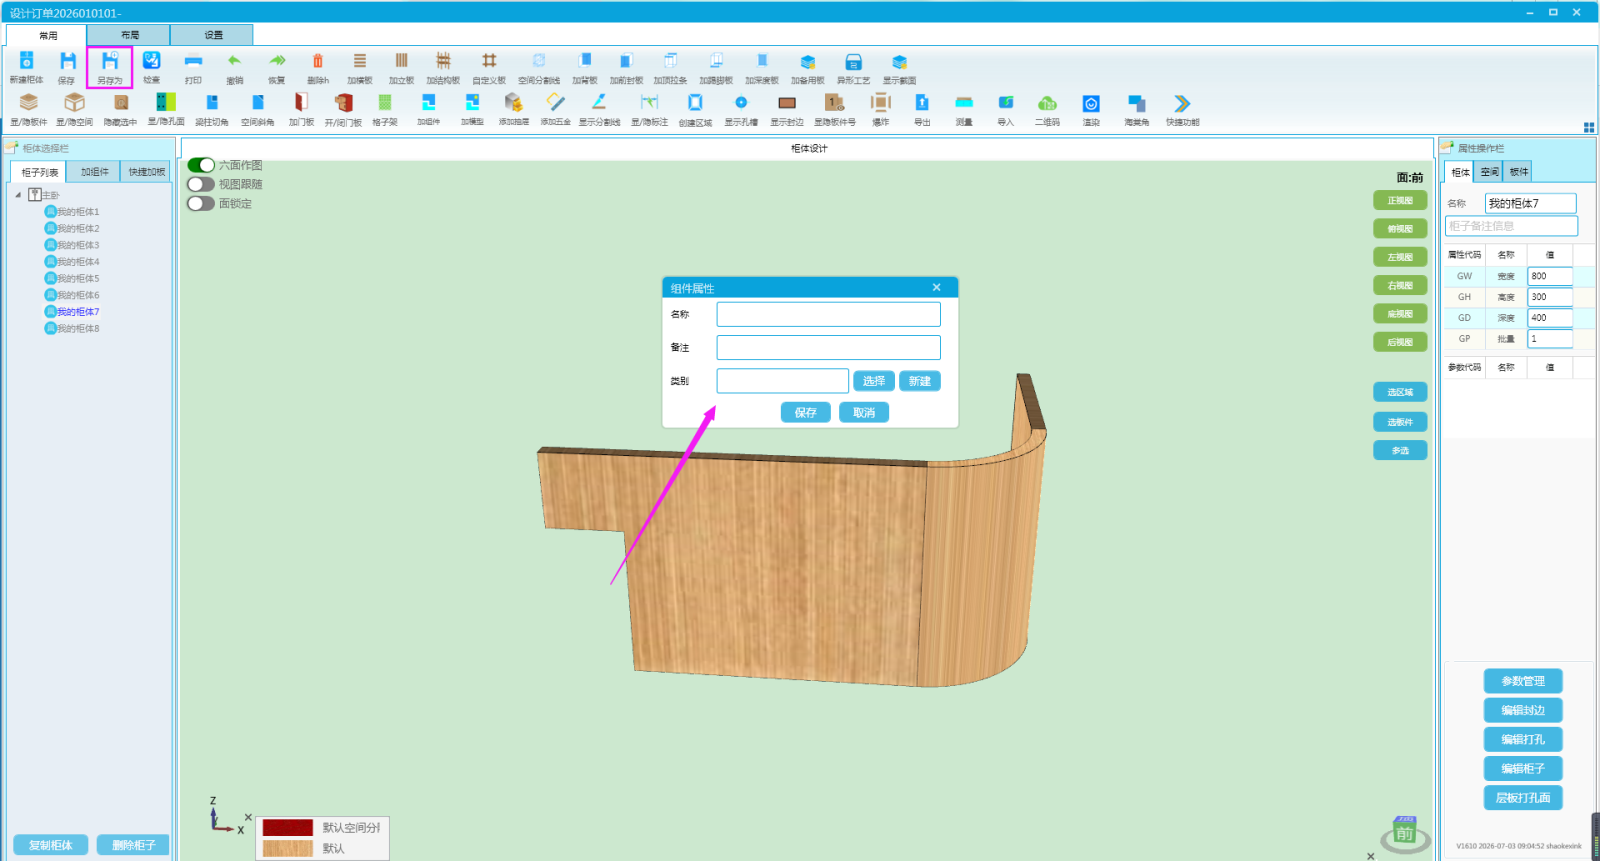Click the 二维码 QR code icon
The height and width of the screenshot is (861, 1600).
coord(1047,103)
